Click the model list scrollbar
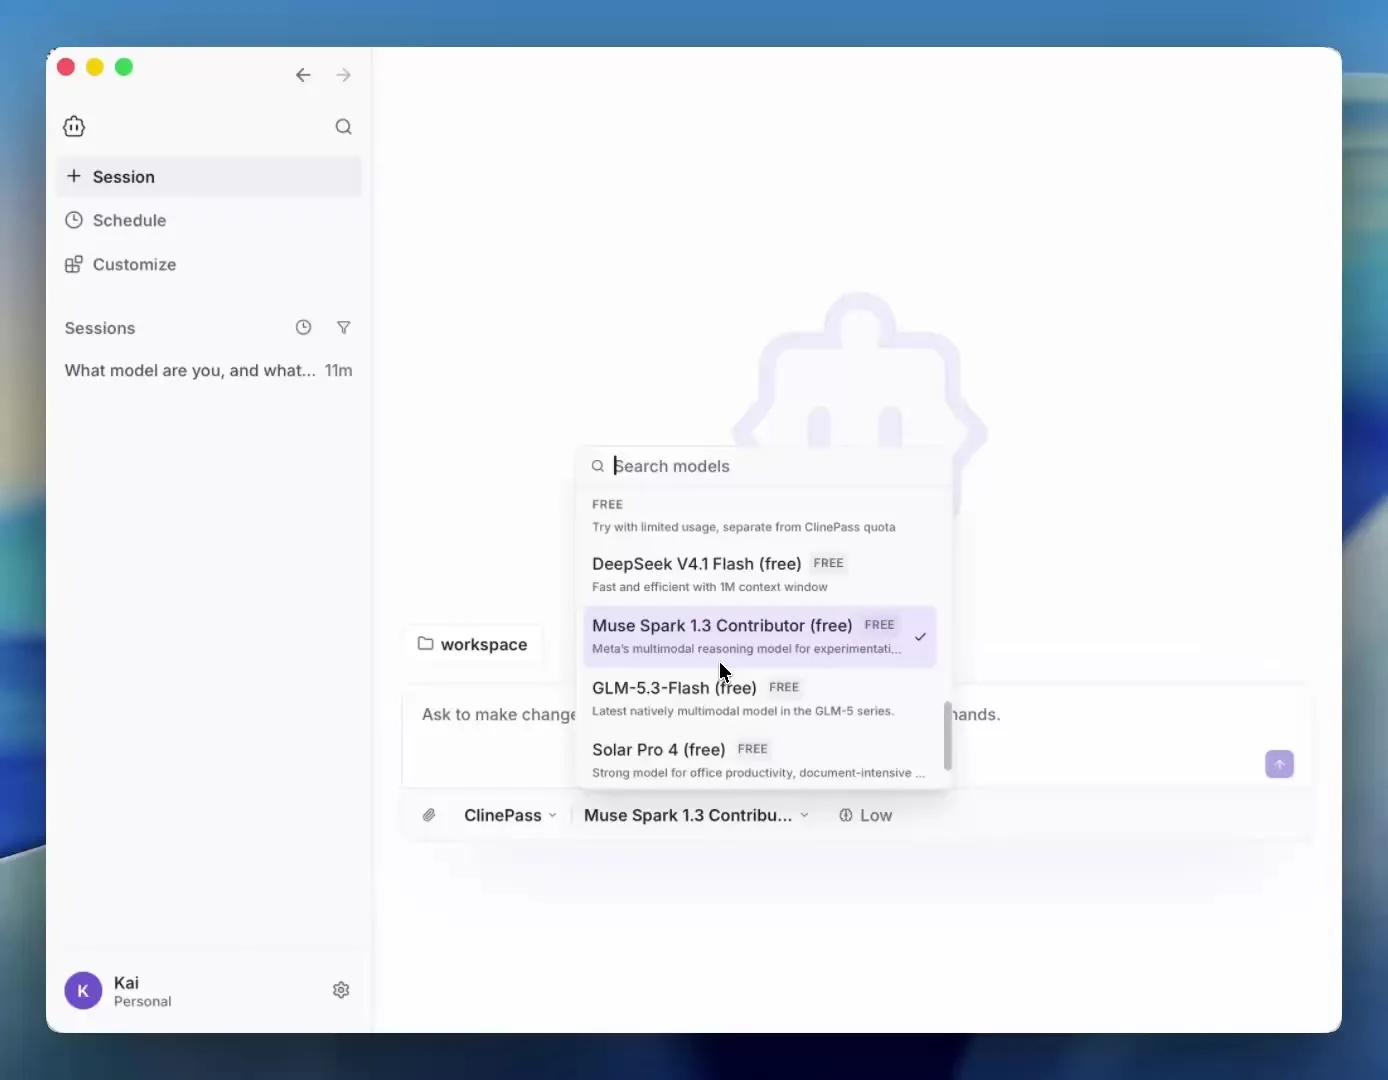Viewport: 1388px width, 1080px height. (x=947, y=736)
